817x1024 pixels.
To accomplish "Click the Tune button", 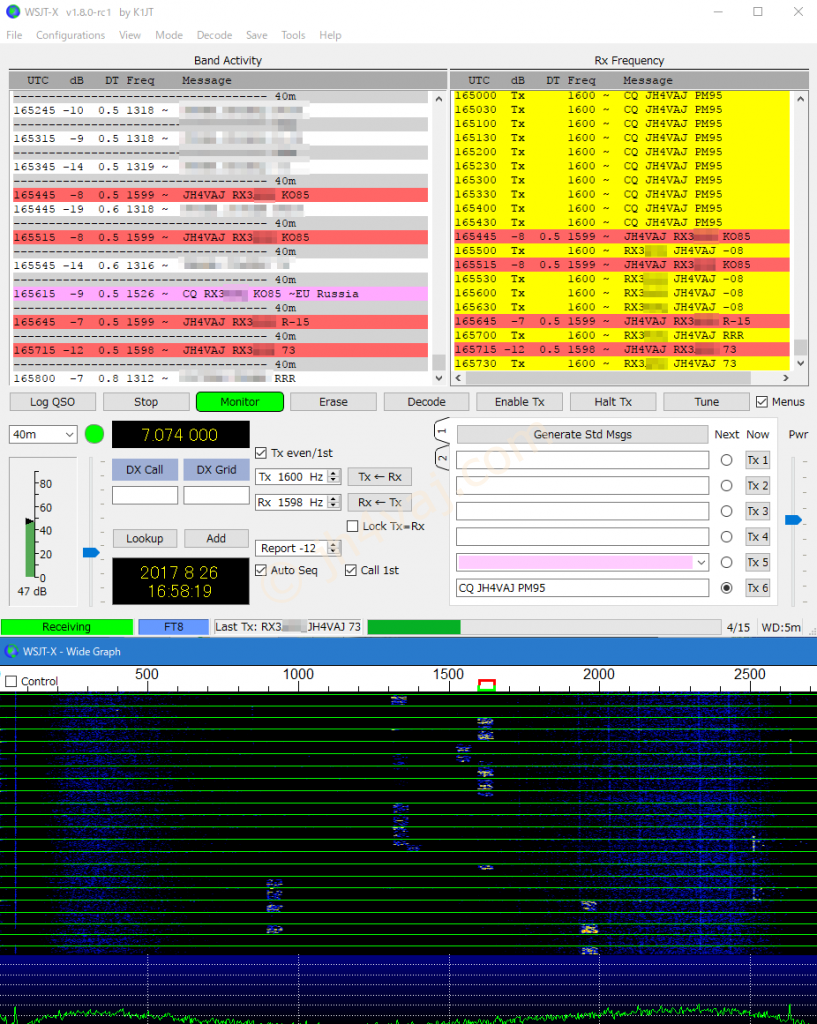I will [x=707, y=402].
